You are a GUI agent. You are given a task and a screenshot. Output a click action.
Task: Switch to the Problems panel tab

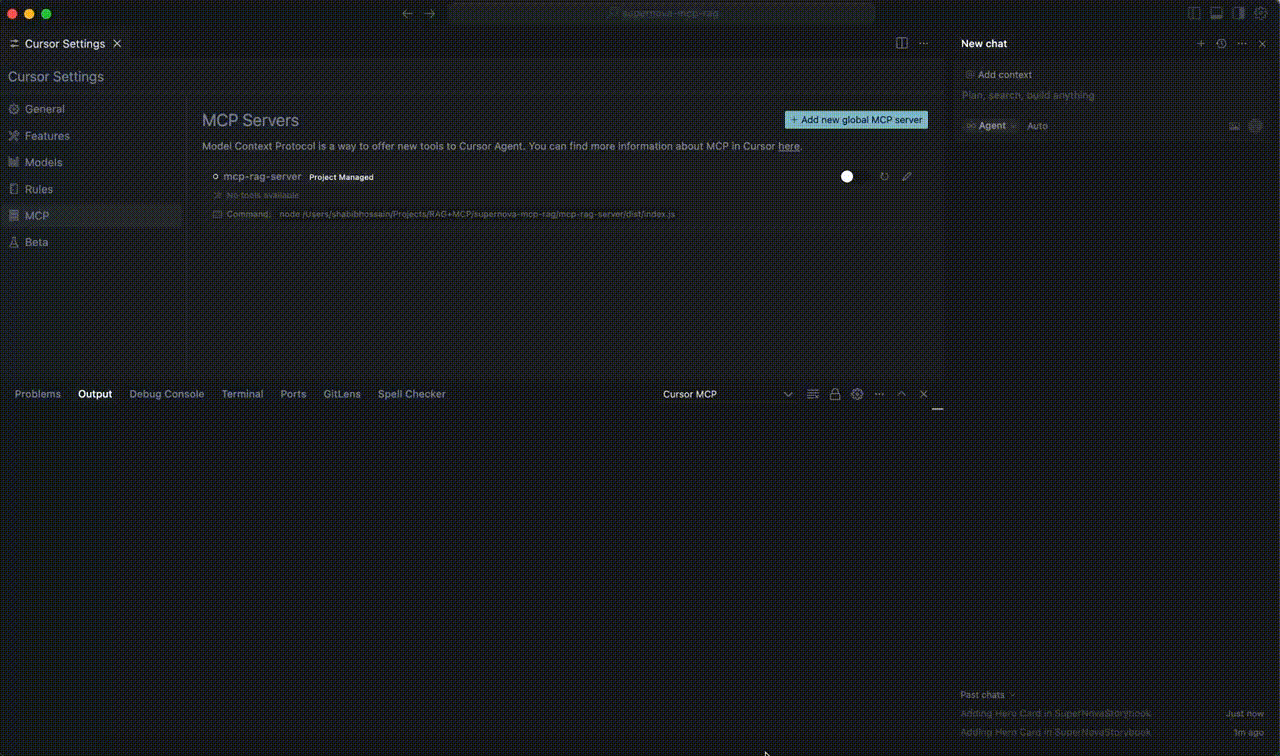[38, 394]
